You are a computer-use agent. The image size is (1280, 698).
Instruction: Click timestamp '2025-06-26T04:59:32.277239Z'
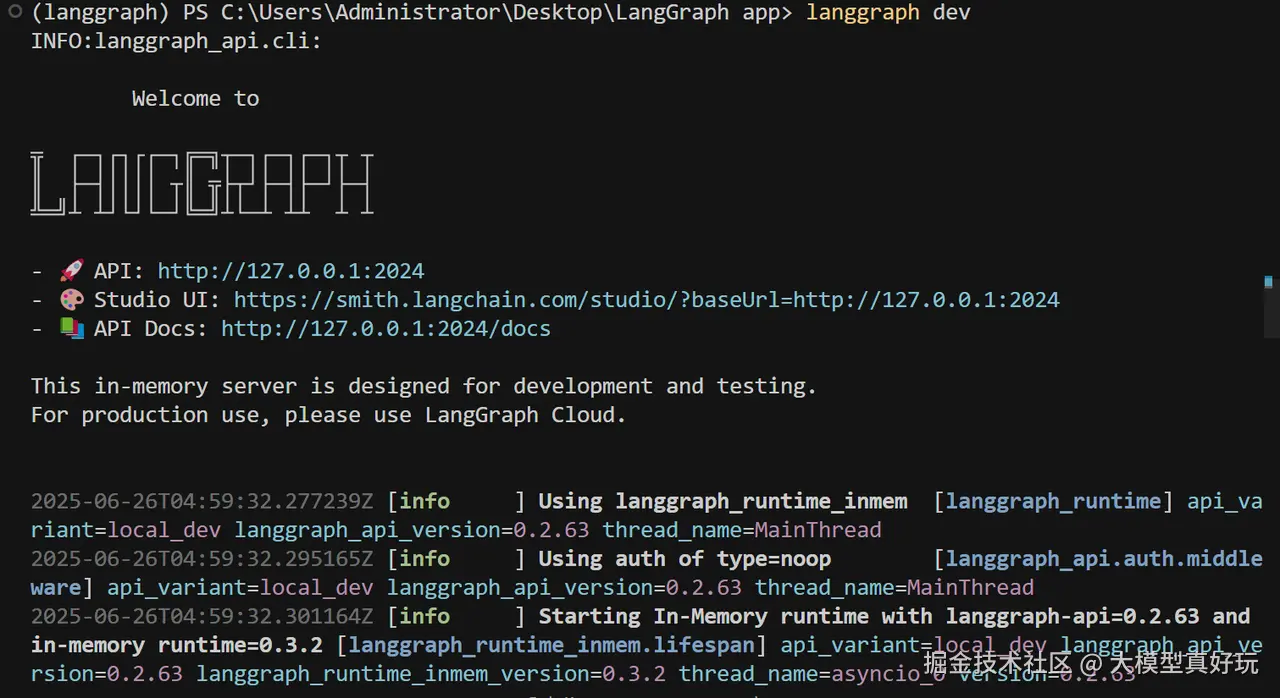(x=202, y=501)
